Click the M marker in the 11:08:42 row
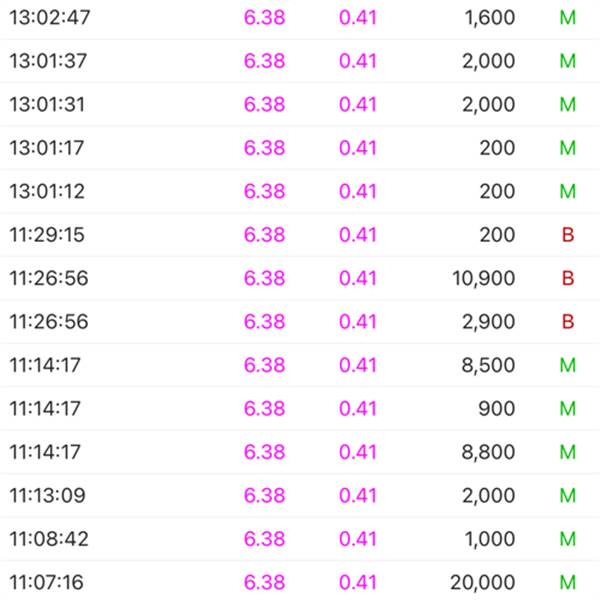Image resolution: width=600 pixels, height=600 pixels. pos(568,539)
